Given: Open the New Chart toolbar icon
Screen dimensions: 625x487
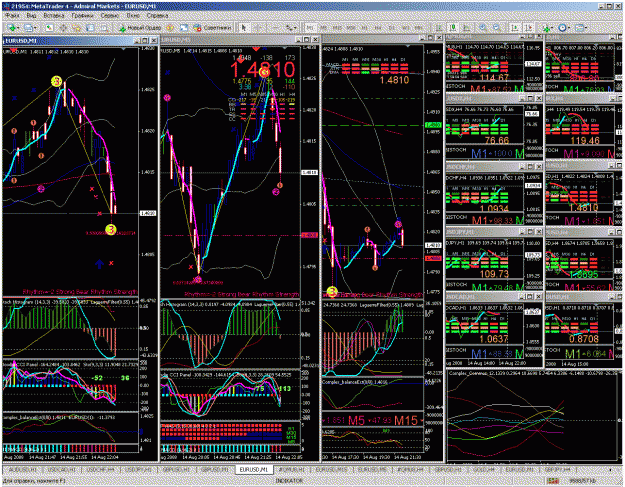Looking at the screenshot, I should 11,28.
